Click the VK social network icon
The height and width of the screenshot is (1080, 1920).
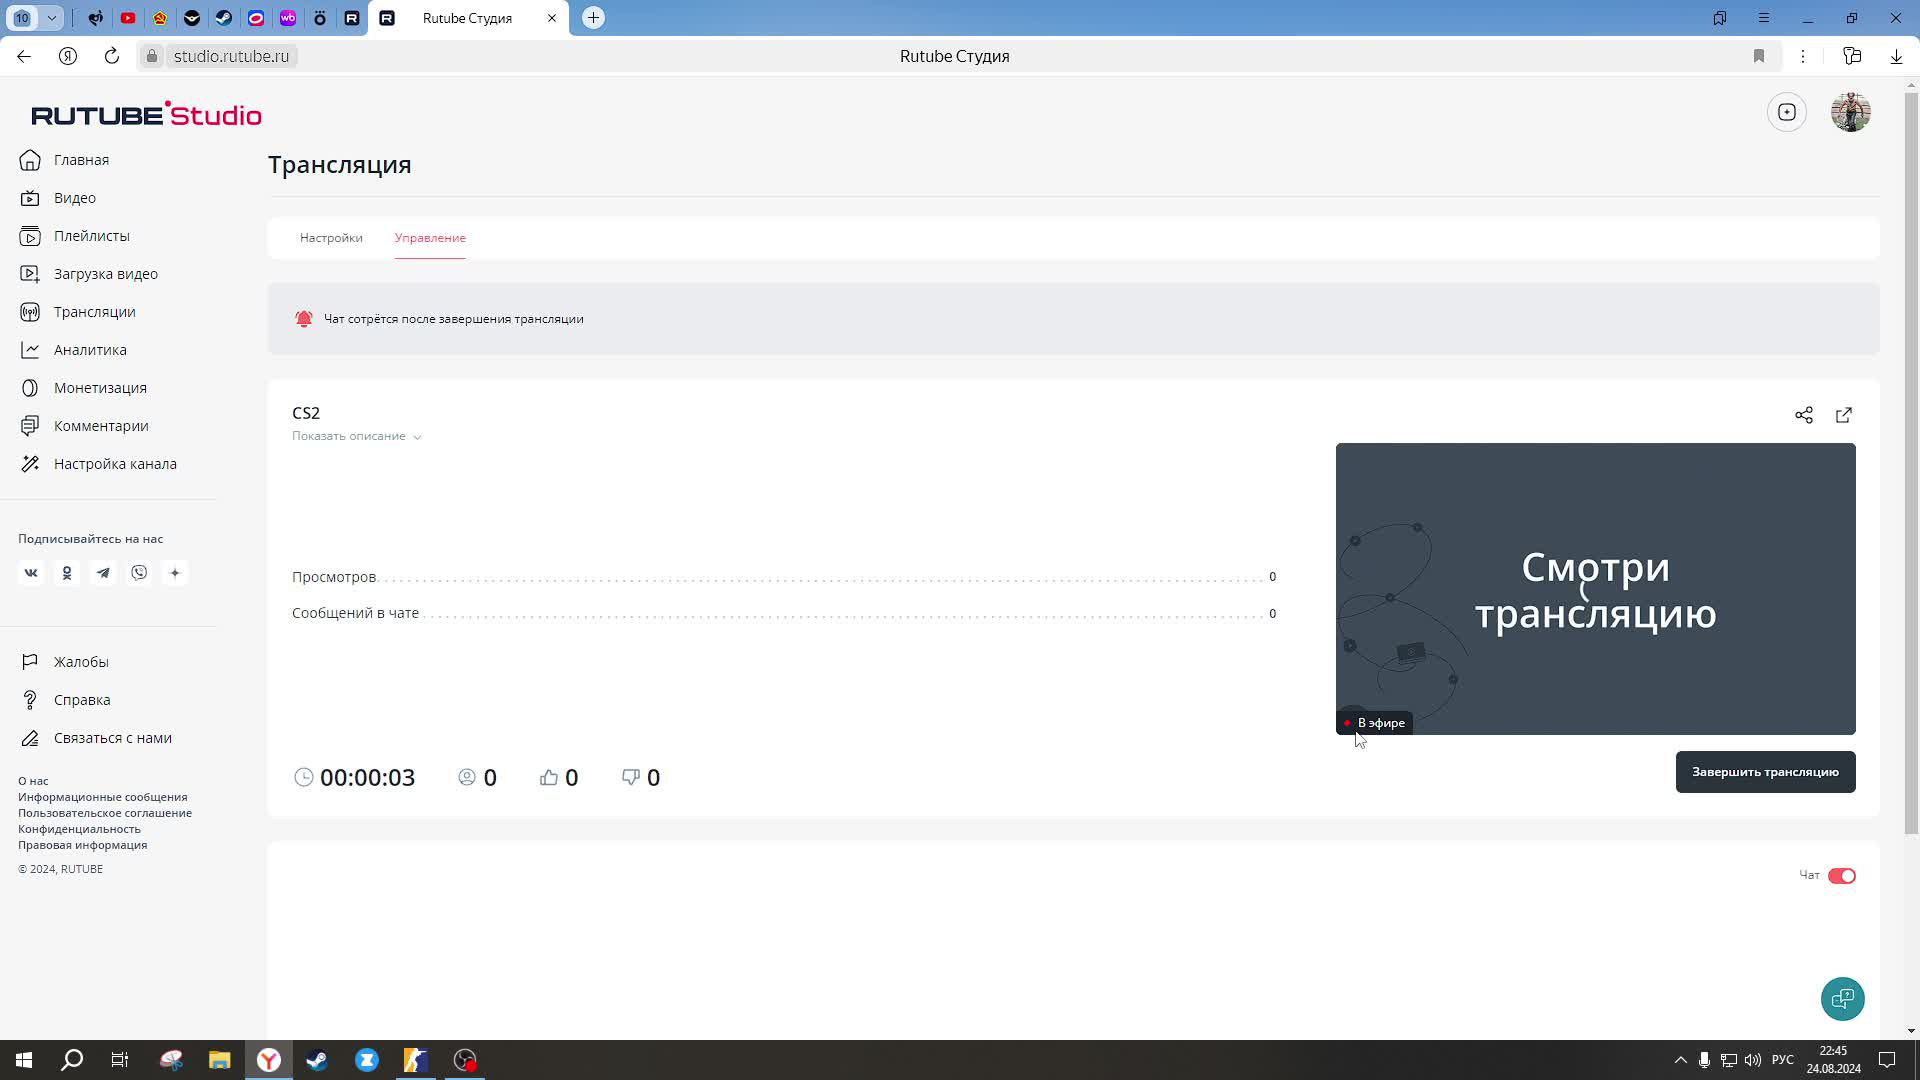pyautogui.click(x=31, y=573)
